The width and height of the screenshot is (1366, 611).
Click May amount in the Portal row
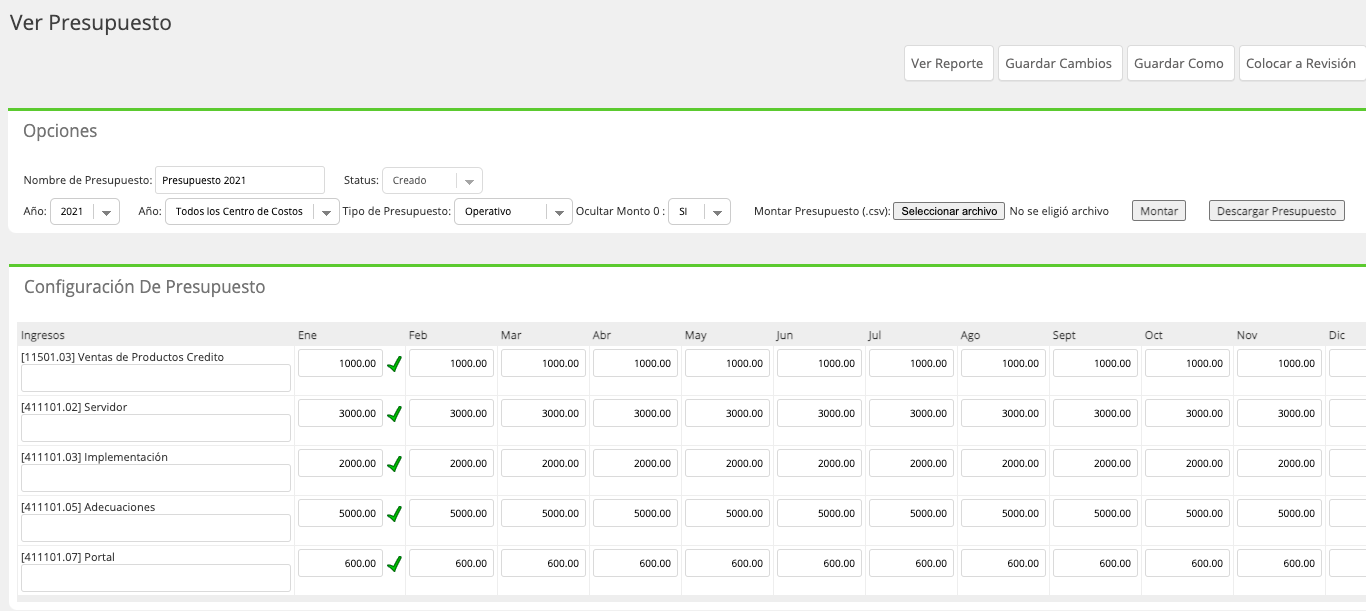coord(727,563)
